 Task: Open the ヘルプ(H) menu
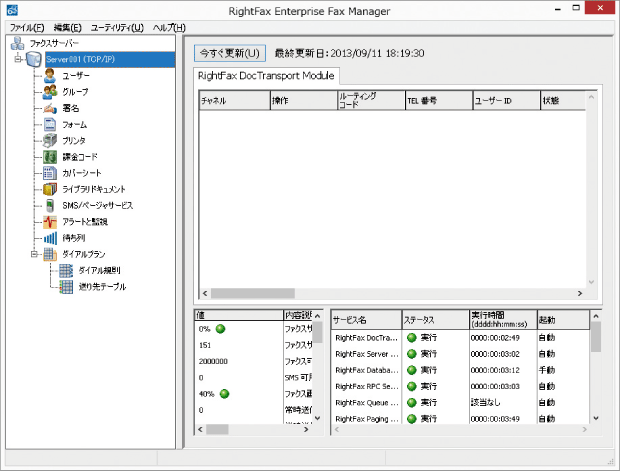(169, 27)
